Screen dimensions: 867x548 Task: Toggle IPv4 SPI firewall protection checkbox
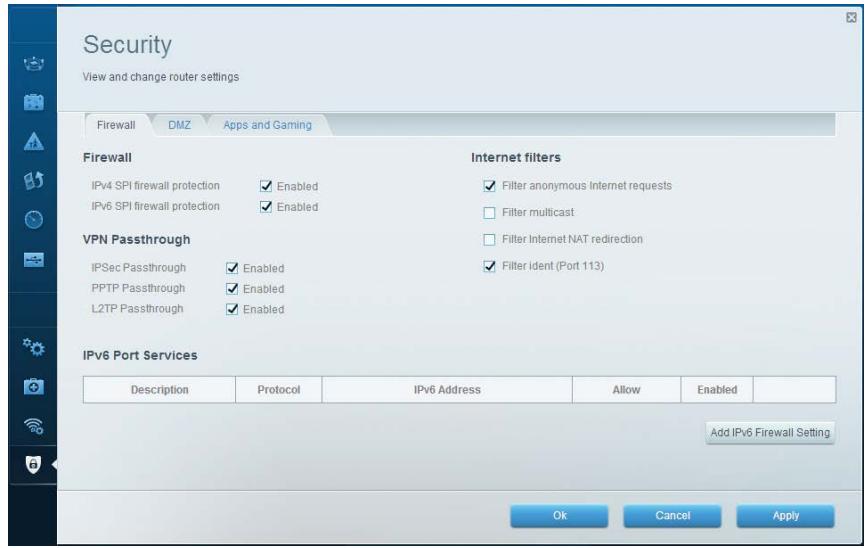coord(266,186)
